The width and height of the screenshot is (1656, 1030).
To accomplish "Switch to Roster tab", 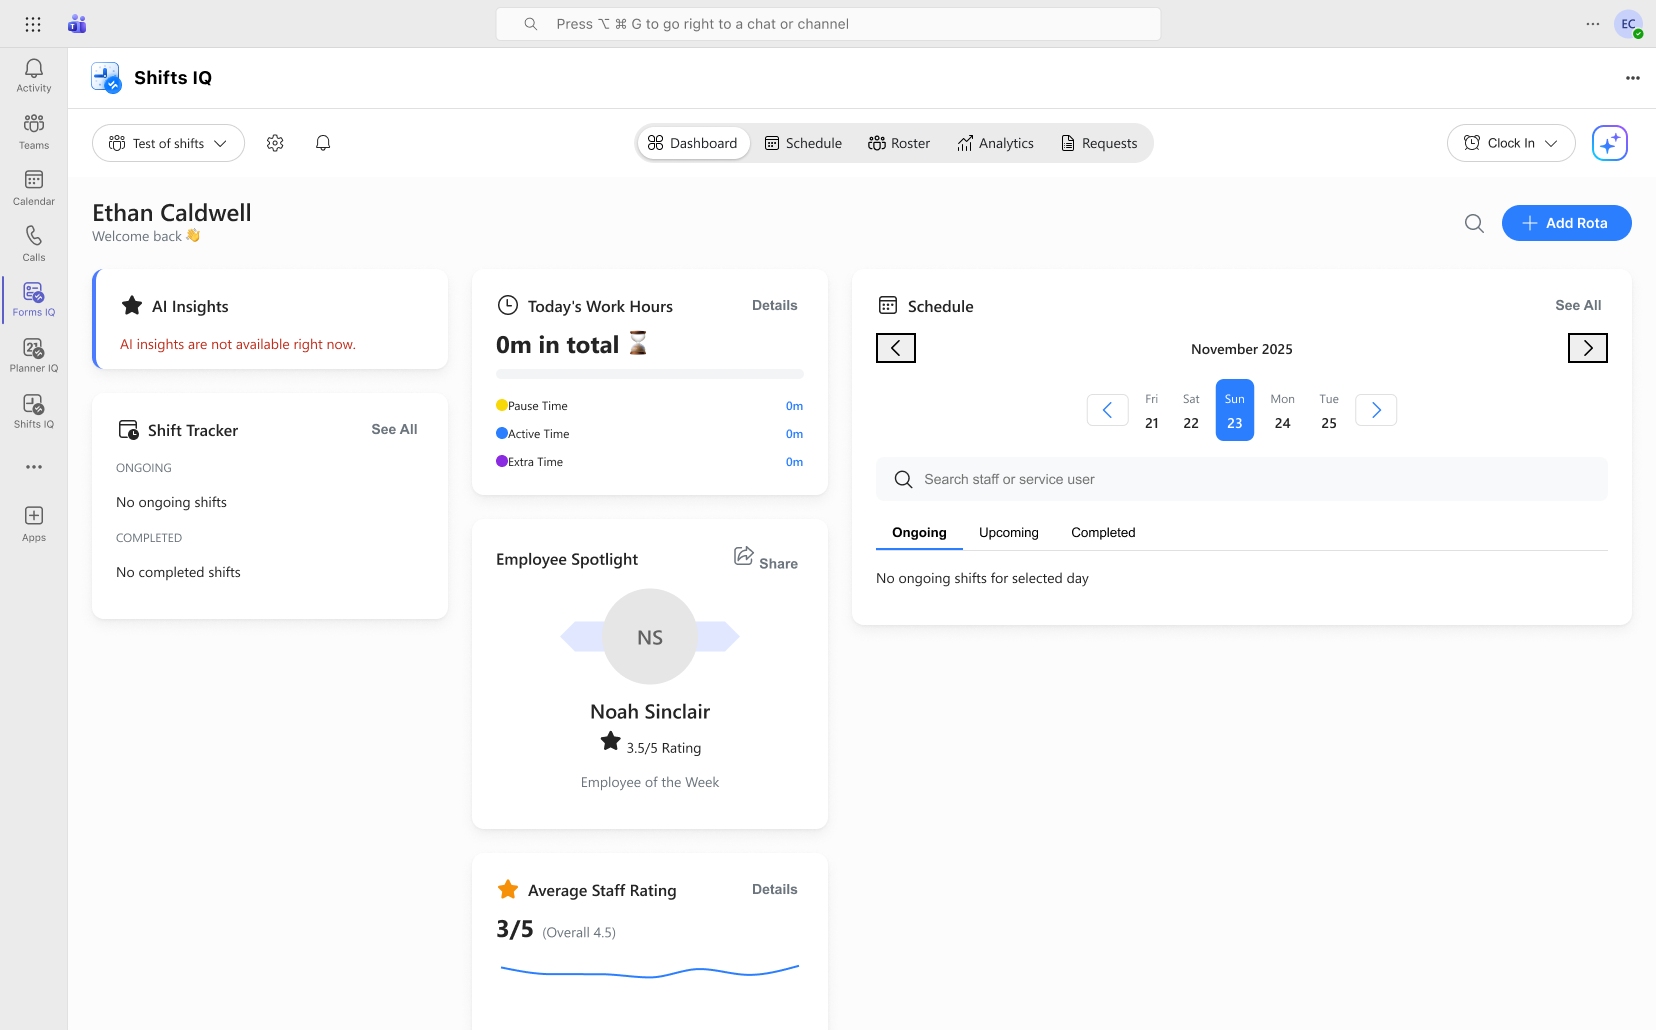I will [899, 143].
